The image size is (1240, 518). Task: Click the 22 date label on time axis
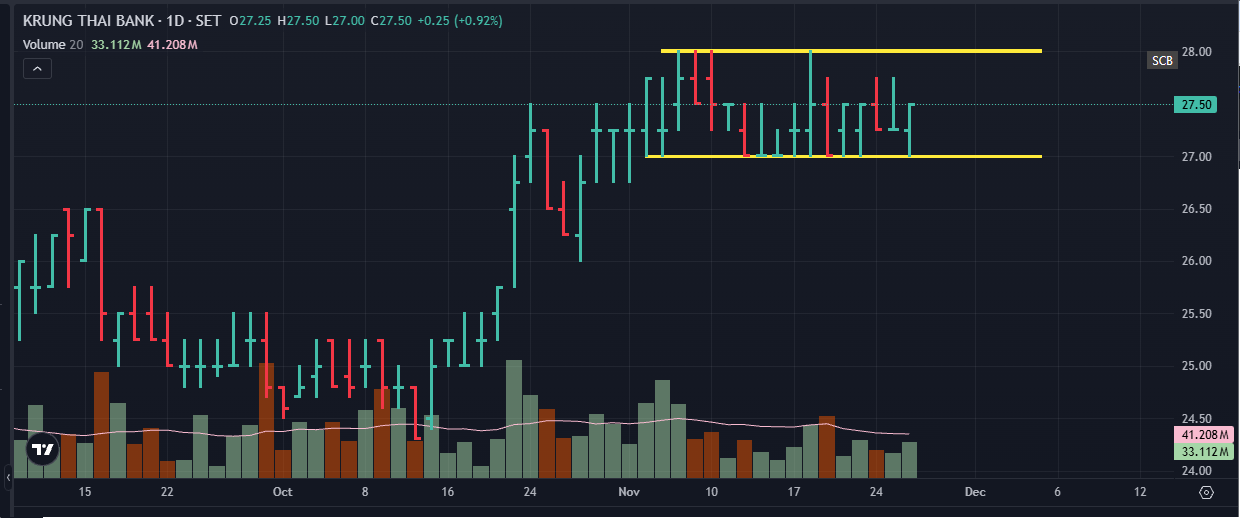167,492
